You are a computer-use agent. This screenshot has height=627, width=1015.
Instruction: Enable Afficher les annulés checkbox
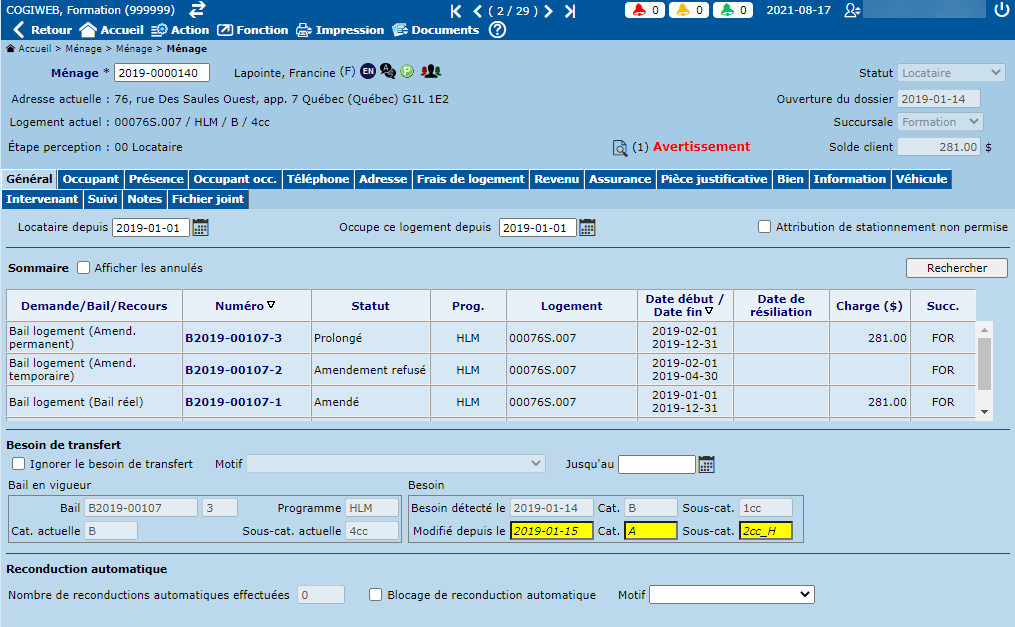(84, 268)
